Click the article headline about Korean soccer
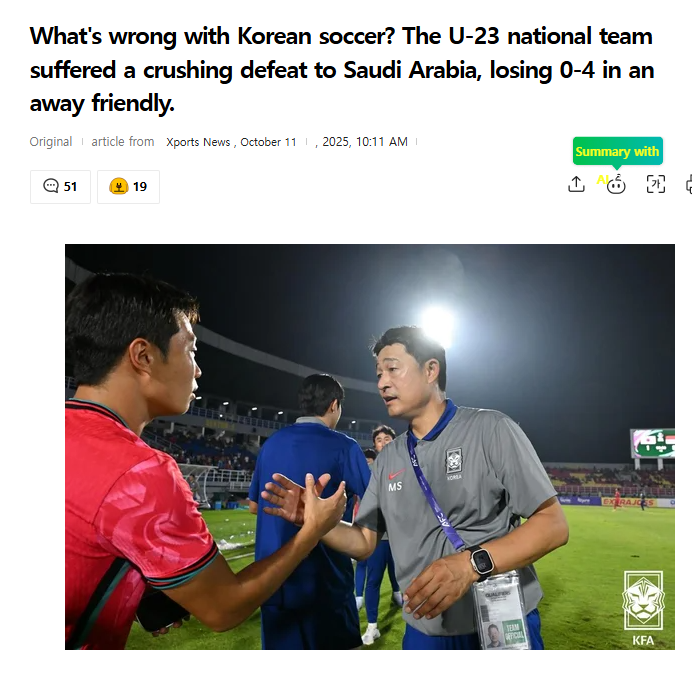Screen dimensions: 692x674 coord(342,69)
